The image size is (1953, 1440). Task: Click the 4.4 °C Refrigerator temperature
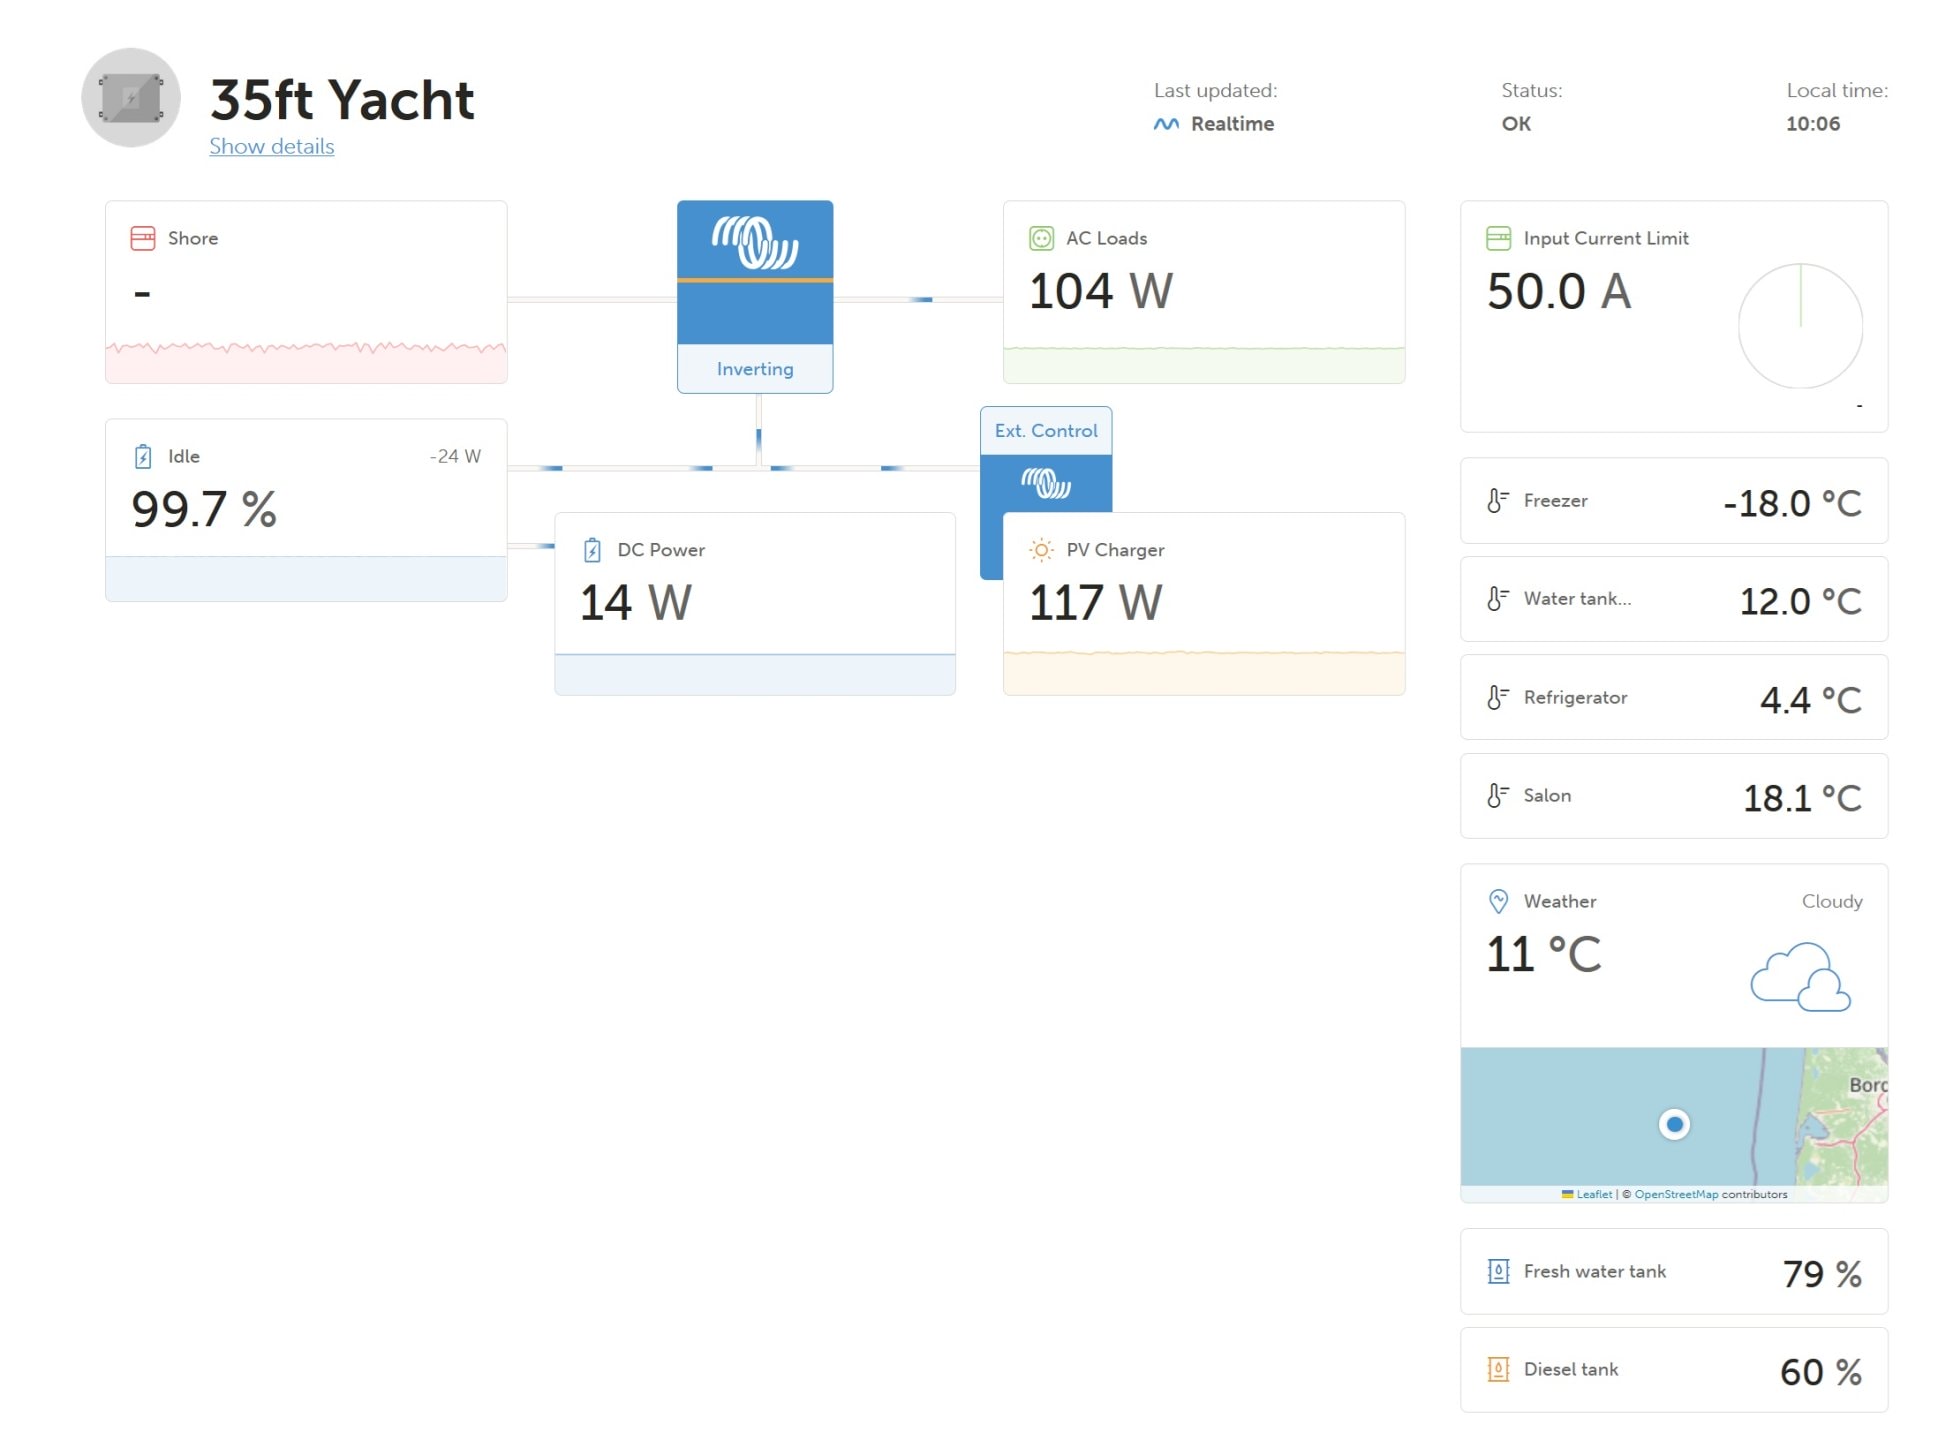[1810, 700]
